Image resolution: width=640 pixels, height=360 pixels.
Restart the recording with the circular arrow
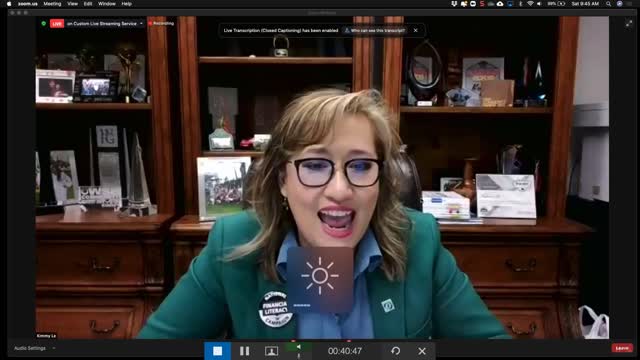(396, 351)
